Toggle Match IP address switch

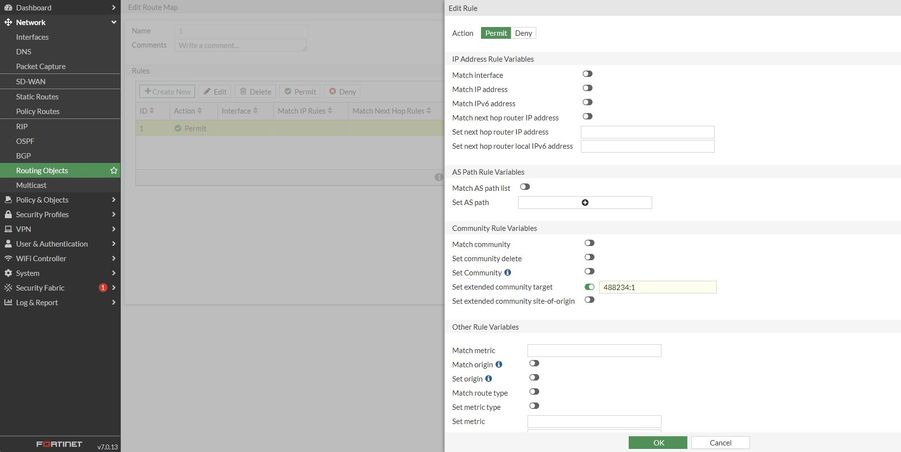(587, 88)
